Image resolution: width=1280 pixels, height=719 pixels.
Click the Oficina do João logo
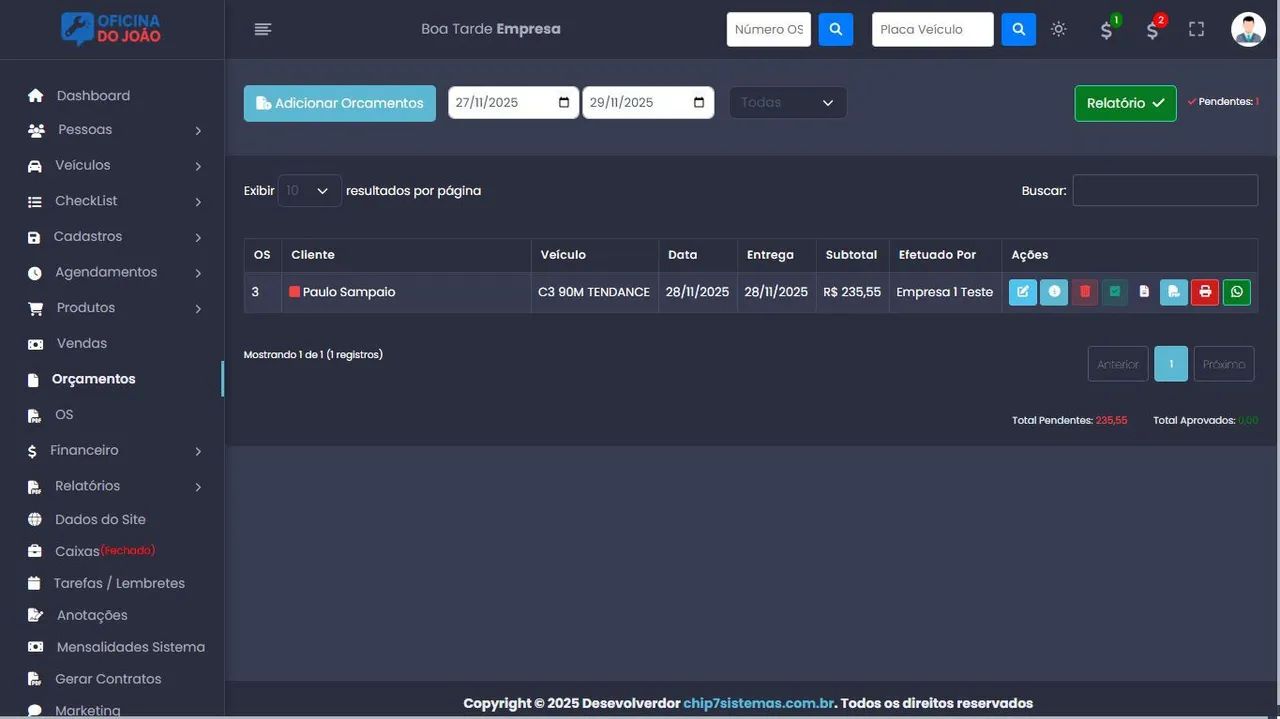coord(111,29)
